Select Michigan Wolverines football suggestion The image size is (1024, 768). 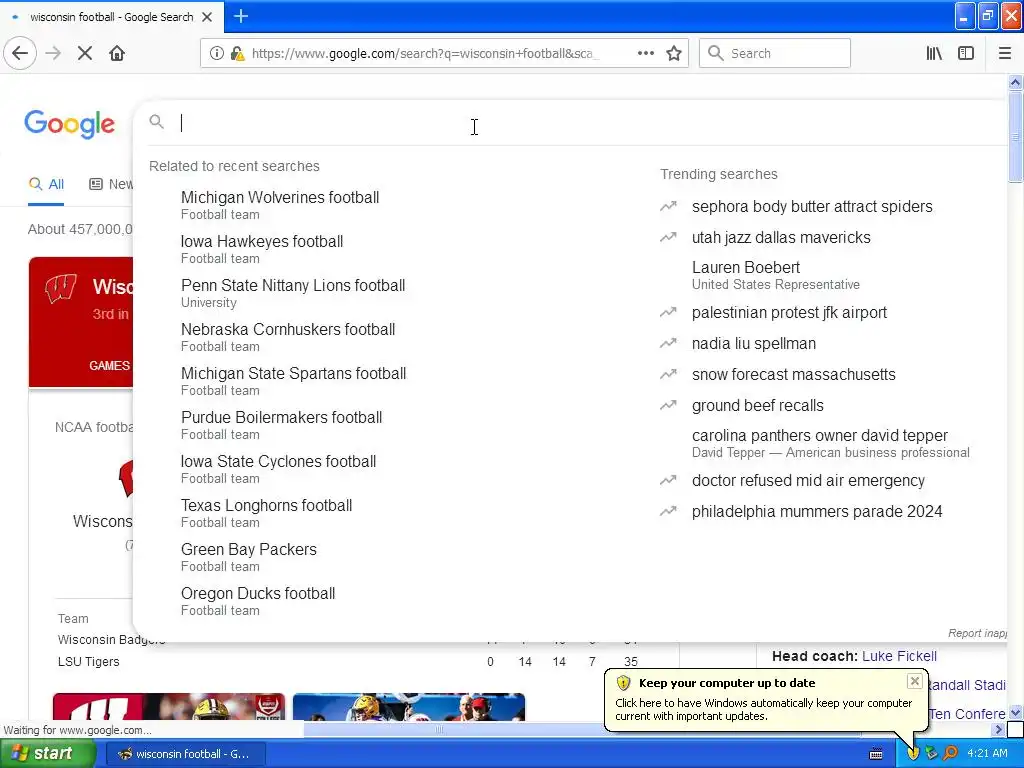[280, 205]
